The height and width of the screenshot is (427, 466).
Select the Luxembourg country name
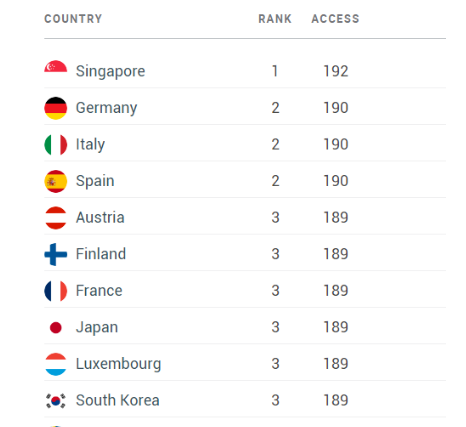tap(118, 364)
